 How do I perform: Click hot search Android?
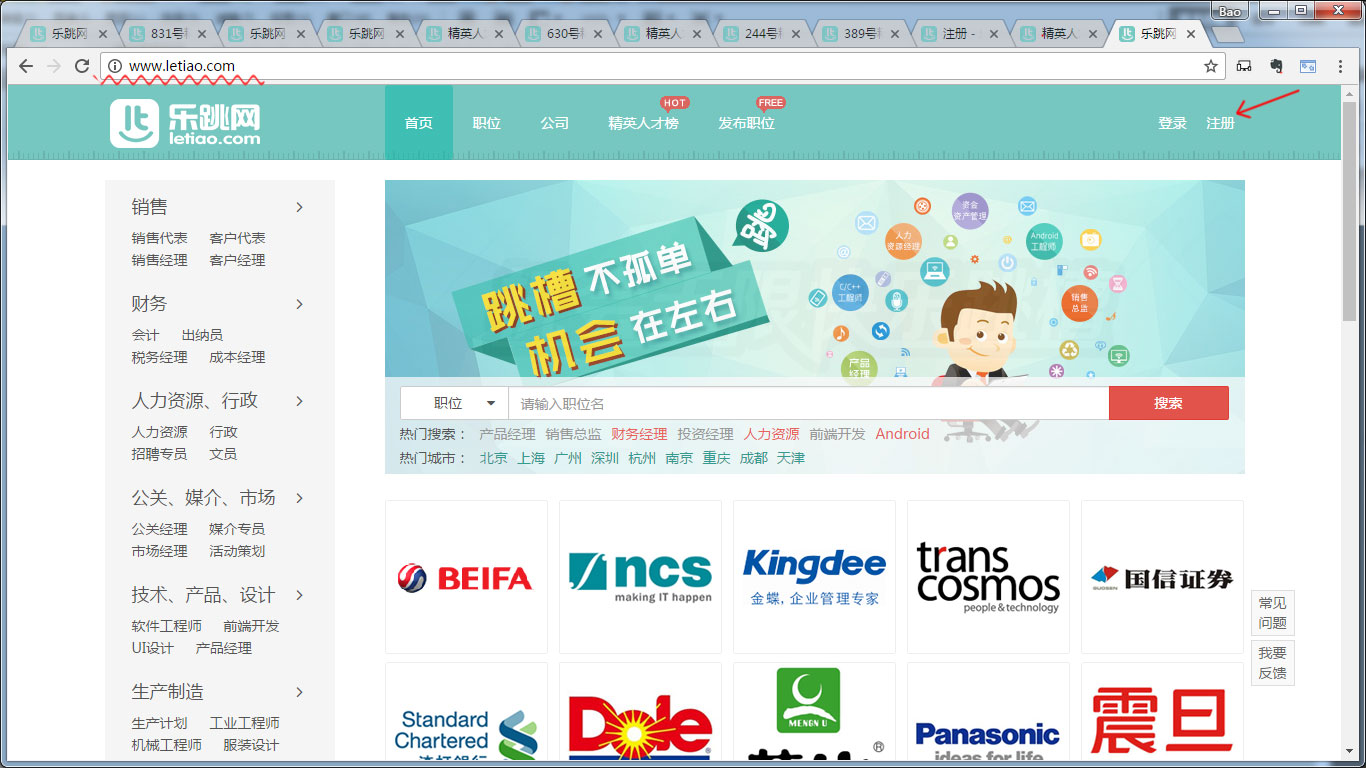tap(903, 434)
